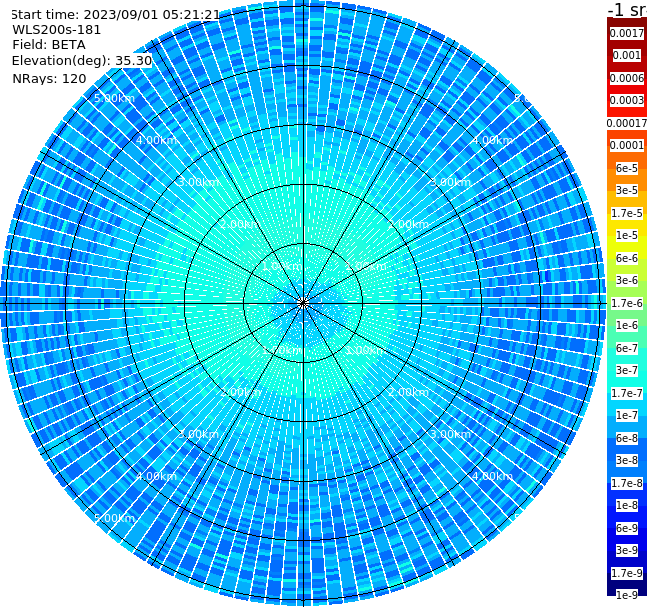
Task: Select the 6e-6 colorbar value
Action: tap(627, 258)
